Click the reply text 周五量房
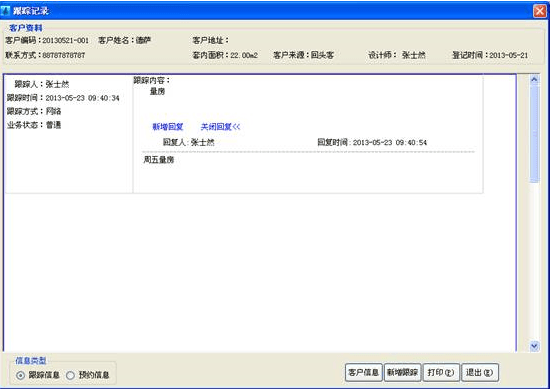The height and width of the screenshot is (389, 551). tap(159, 160)
